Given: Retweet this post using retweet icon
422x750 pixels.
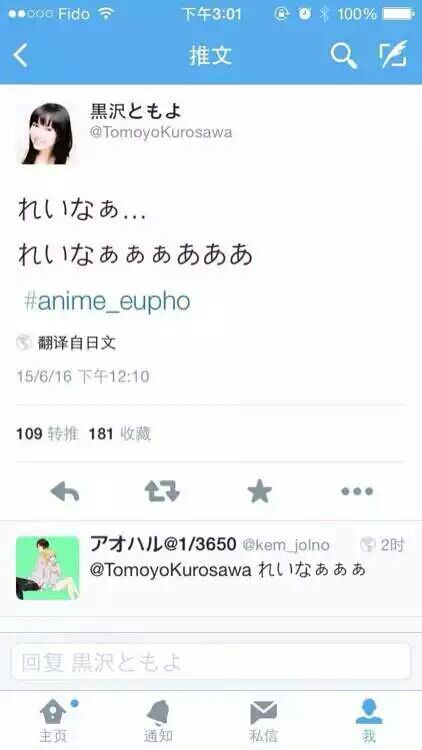Looking at the screenshot, I should [162, 491].
